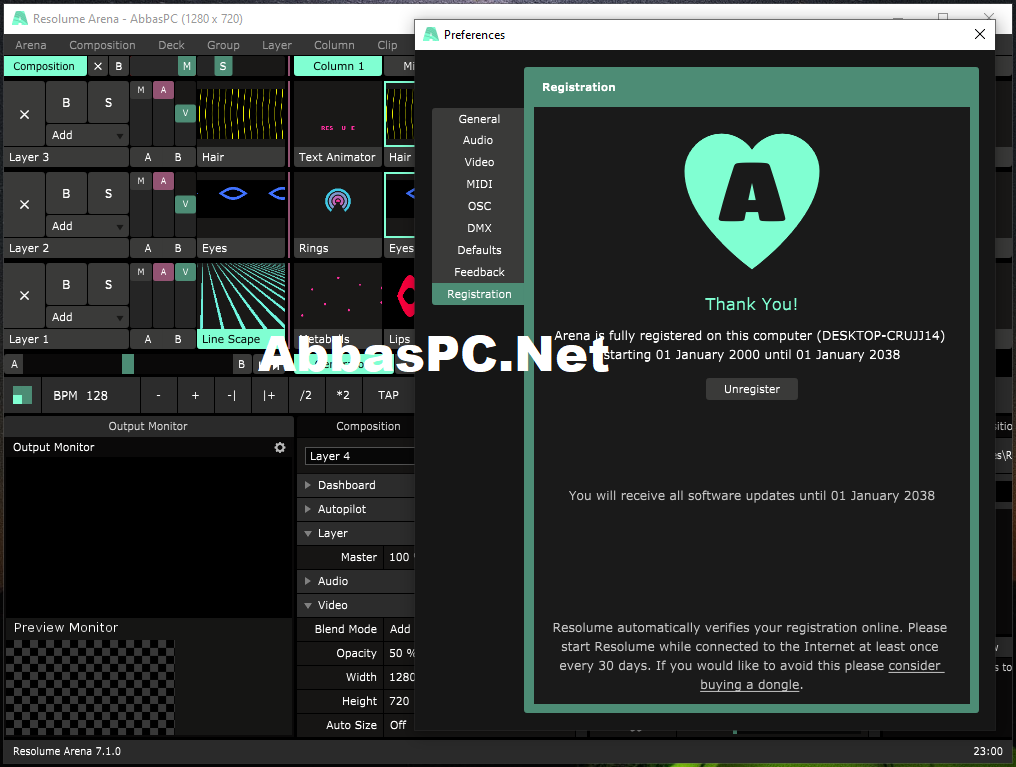
Task: Toggle Bypass B on Layer 2
Action: coord(66,193)
